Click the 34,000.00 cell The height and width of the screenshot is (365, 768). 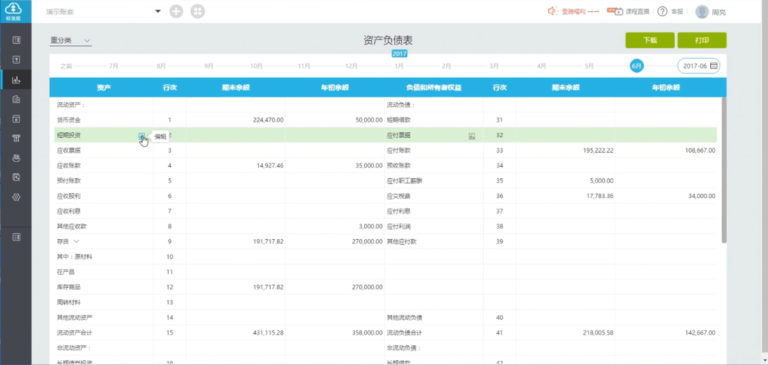click(701, 196)
